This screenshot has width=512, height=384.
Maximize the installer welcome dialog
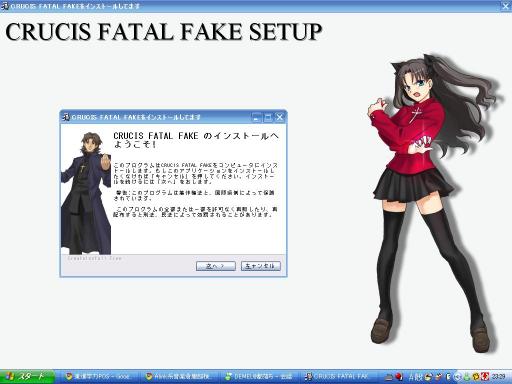tap(268, 117)
